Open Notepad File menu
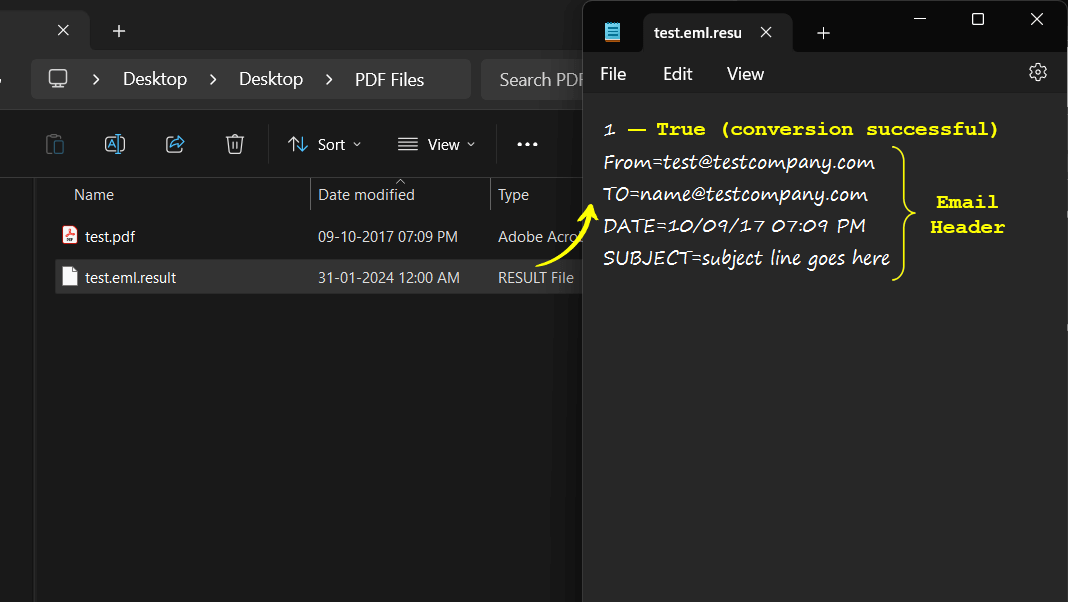This screenshot has height=602, width=1068. [613, 74]
